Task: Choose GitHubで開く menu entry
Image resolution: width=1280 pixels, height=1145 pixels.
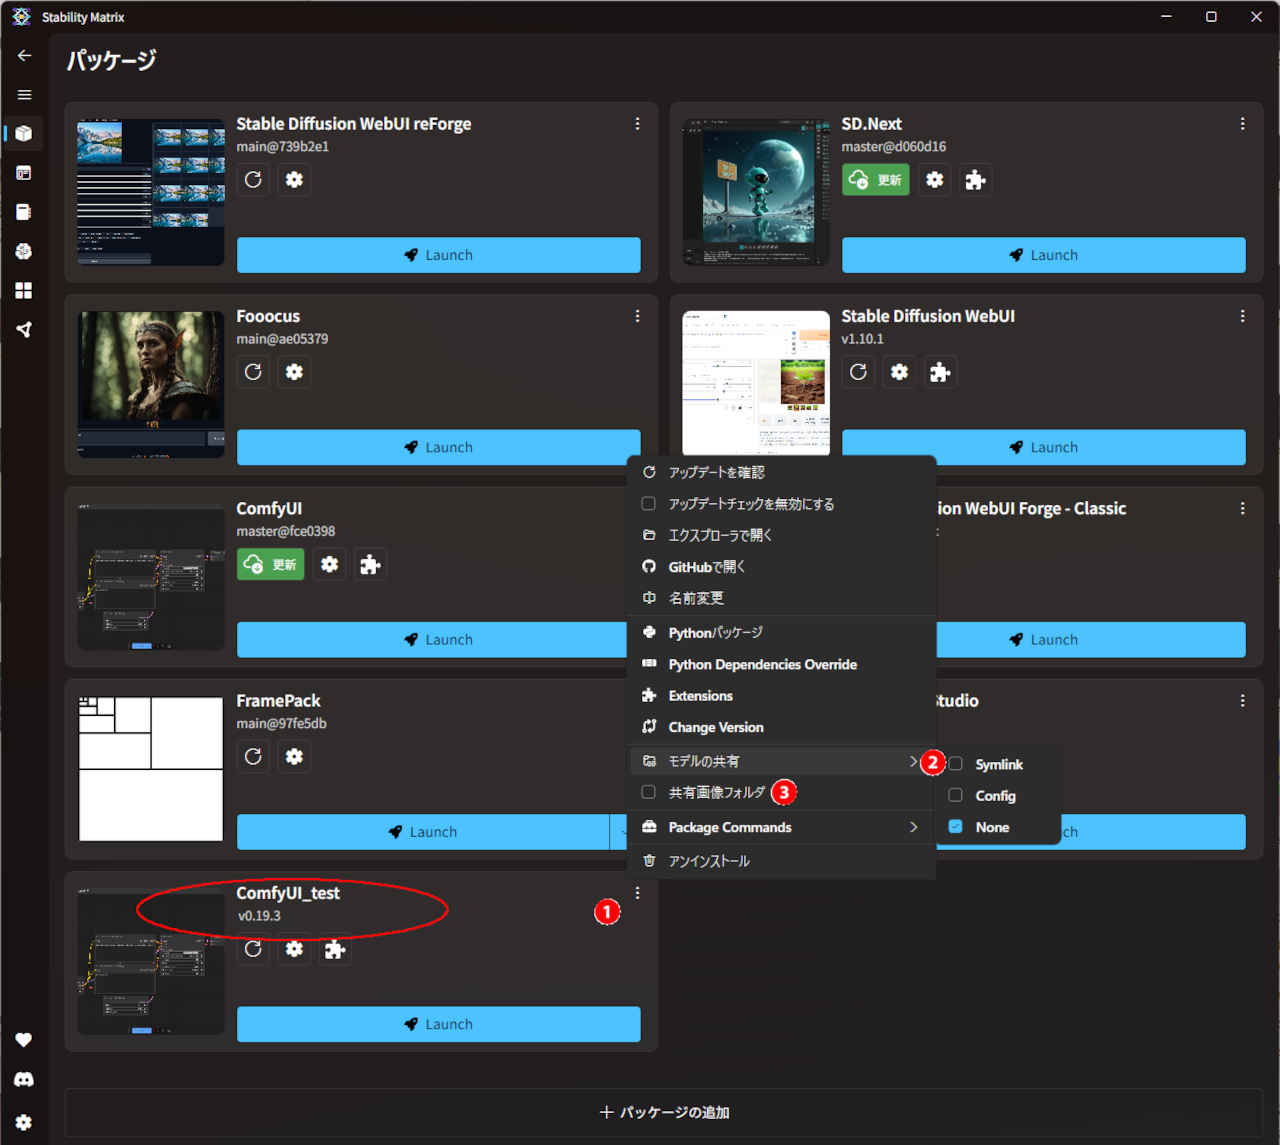Action: click(781, 567)
